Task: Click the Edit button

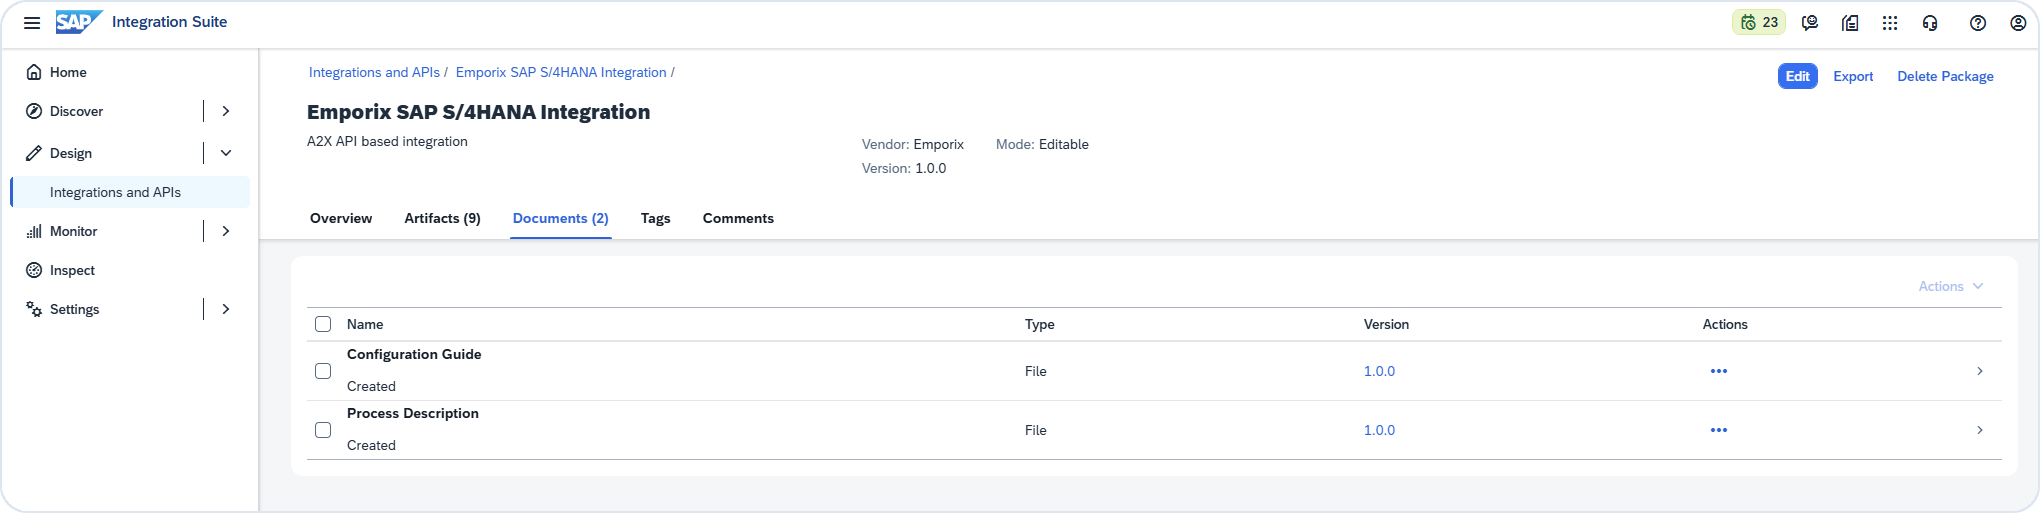Action: tap(1798, 76)
